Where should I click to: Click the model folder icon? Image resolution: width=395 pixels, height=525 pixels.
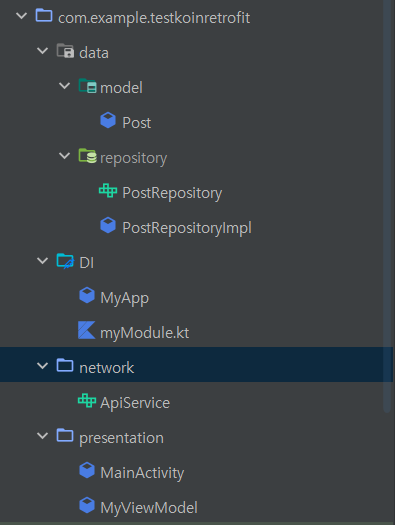coord(88,86)
